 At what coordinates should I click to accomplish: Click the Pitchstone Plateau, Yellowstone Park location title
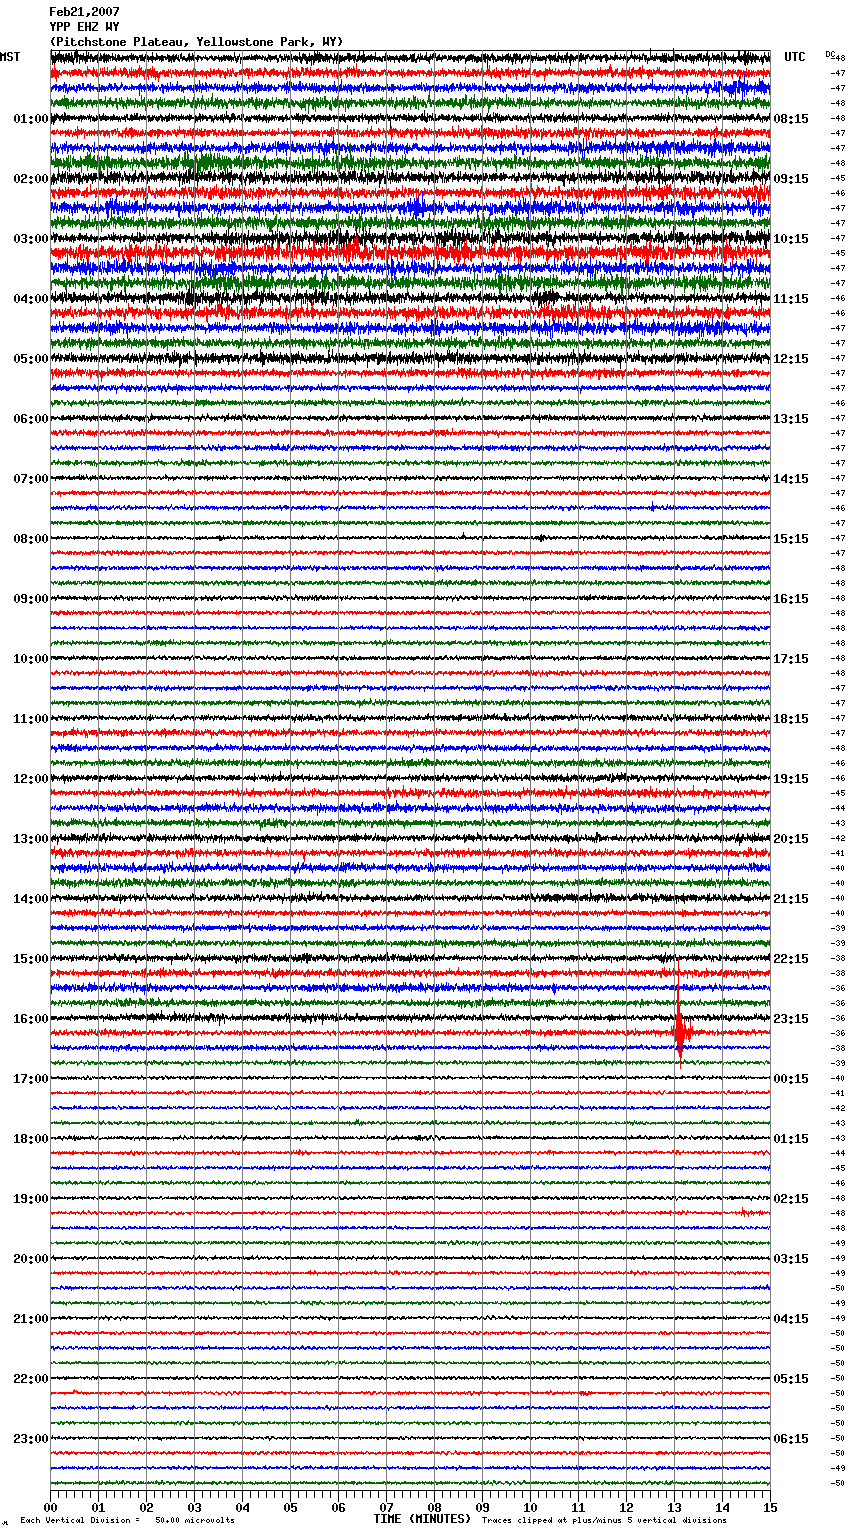tap(196, 42)
